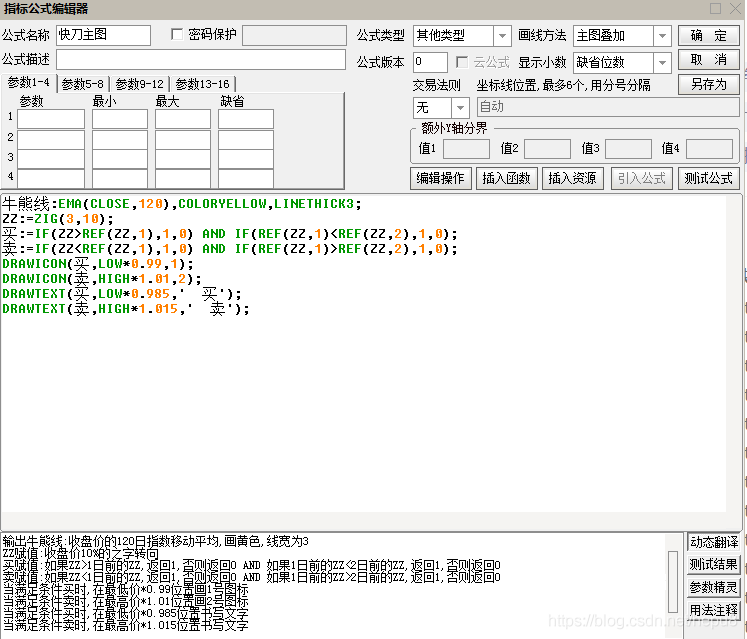Close the 指标公式编辑器 window
Screen dimensions: 747x639
(x=736, y=9)
